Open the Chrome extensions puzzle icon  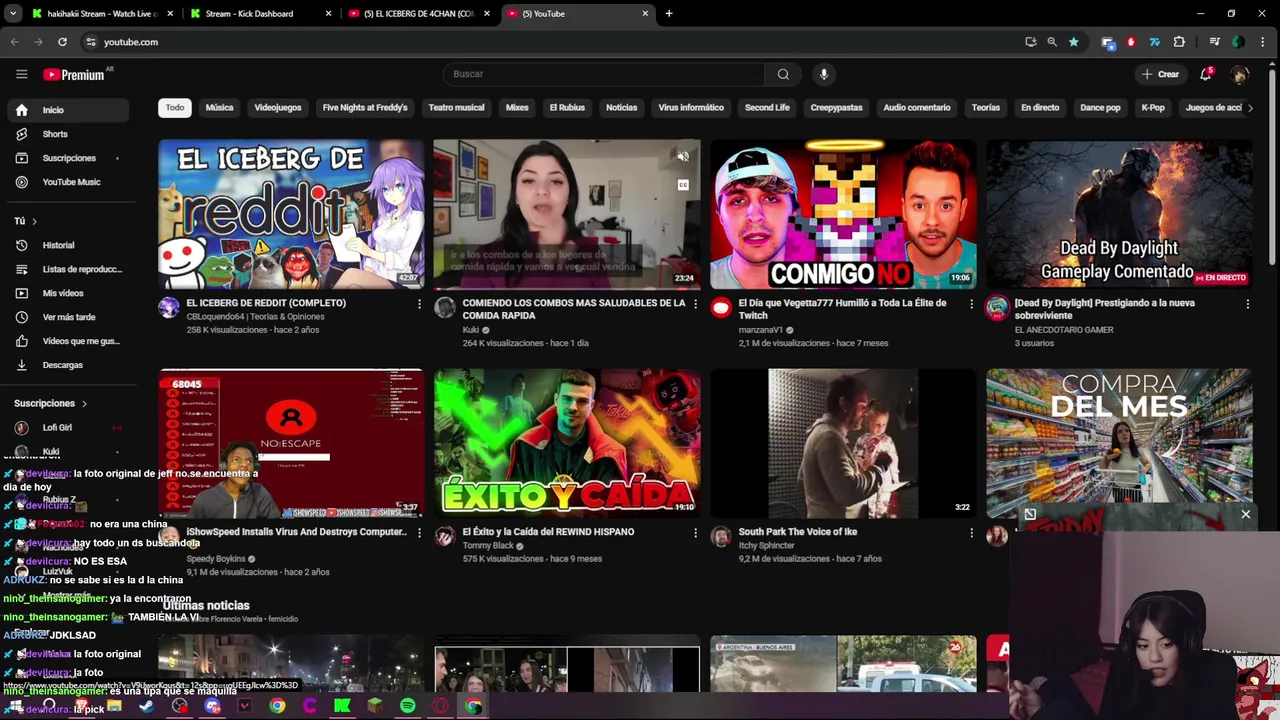tap(1179, 42)
